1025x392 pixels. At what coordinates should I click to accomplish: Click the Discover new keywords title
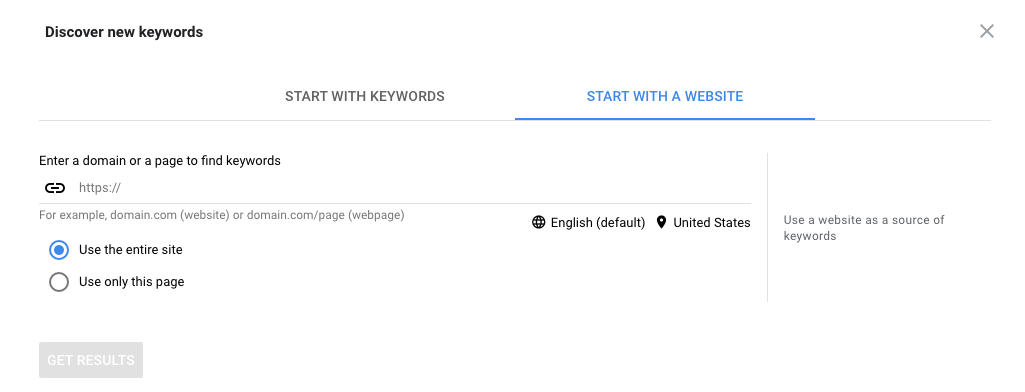point(124,32)
